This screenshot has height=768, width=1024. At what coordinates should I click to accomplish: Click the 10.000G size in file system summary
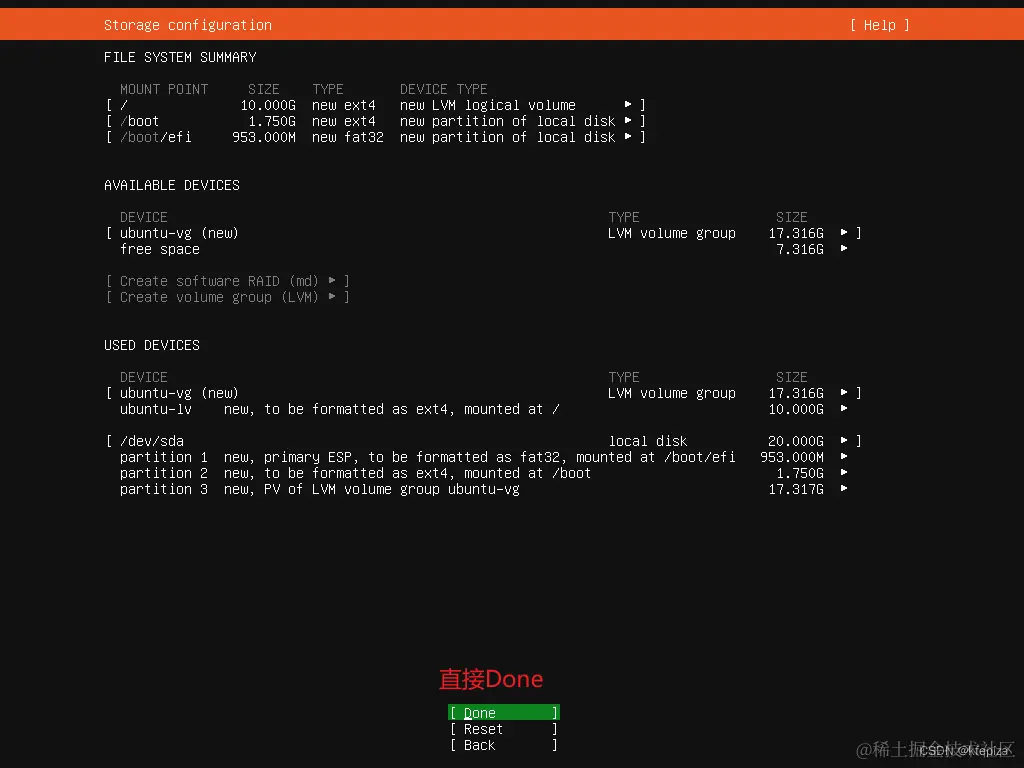pyautogui.click(x=268, y=105)
